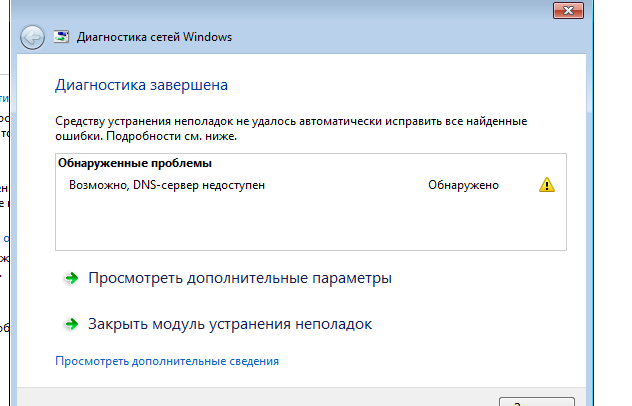Click the Обнаружено status text
The height and width of the screenshot is (406, 632).
coord(463,185)
